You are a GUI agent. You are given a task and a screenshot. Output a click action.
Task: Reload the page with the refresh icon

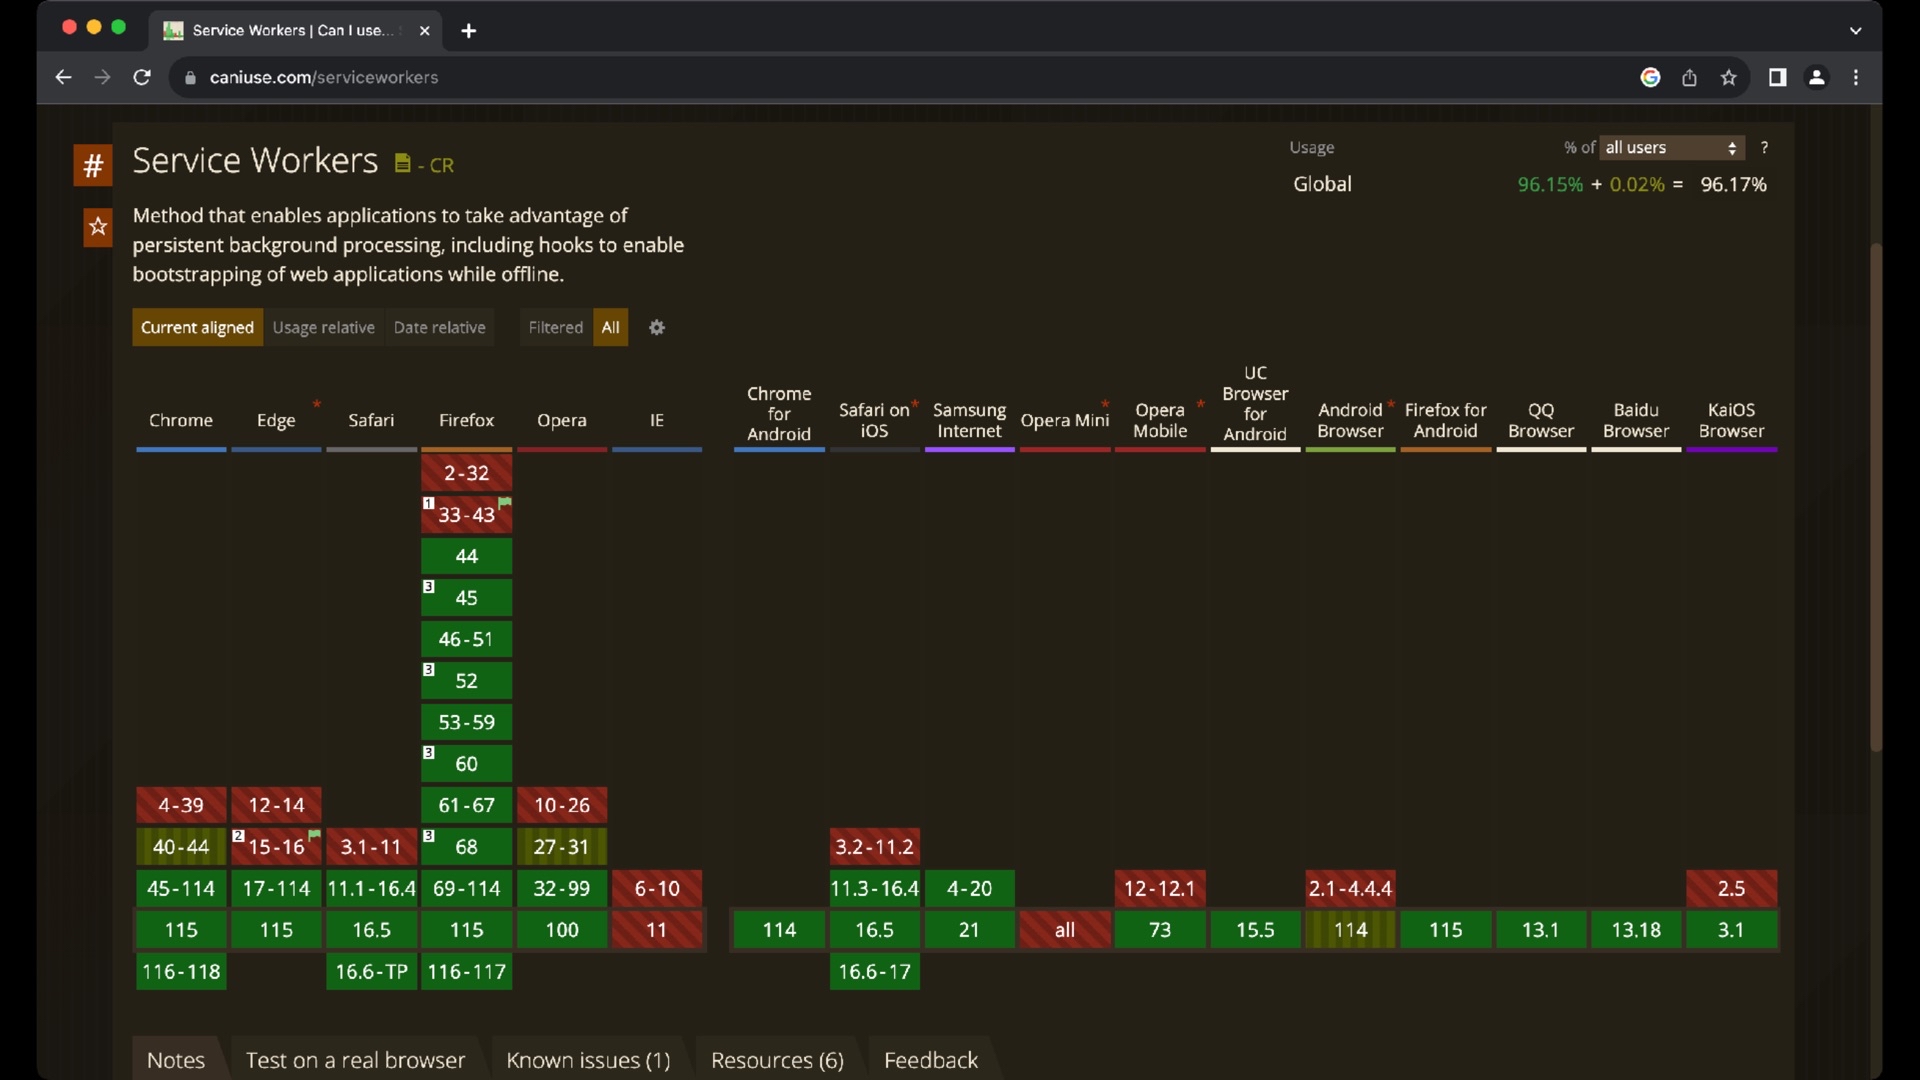(142, 78)
